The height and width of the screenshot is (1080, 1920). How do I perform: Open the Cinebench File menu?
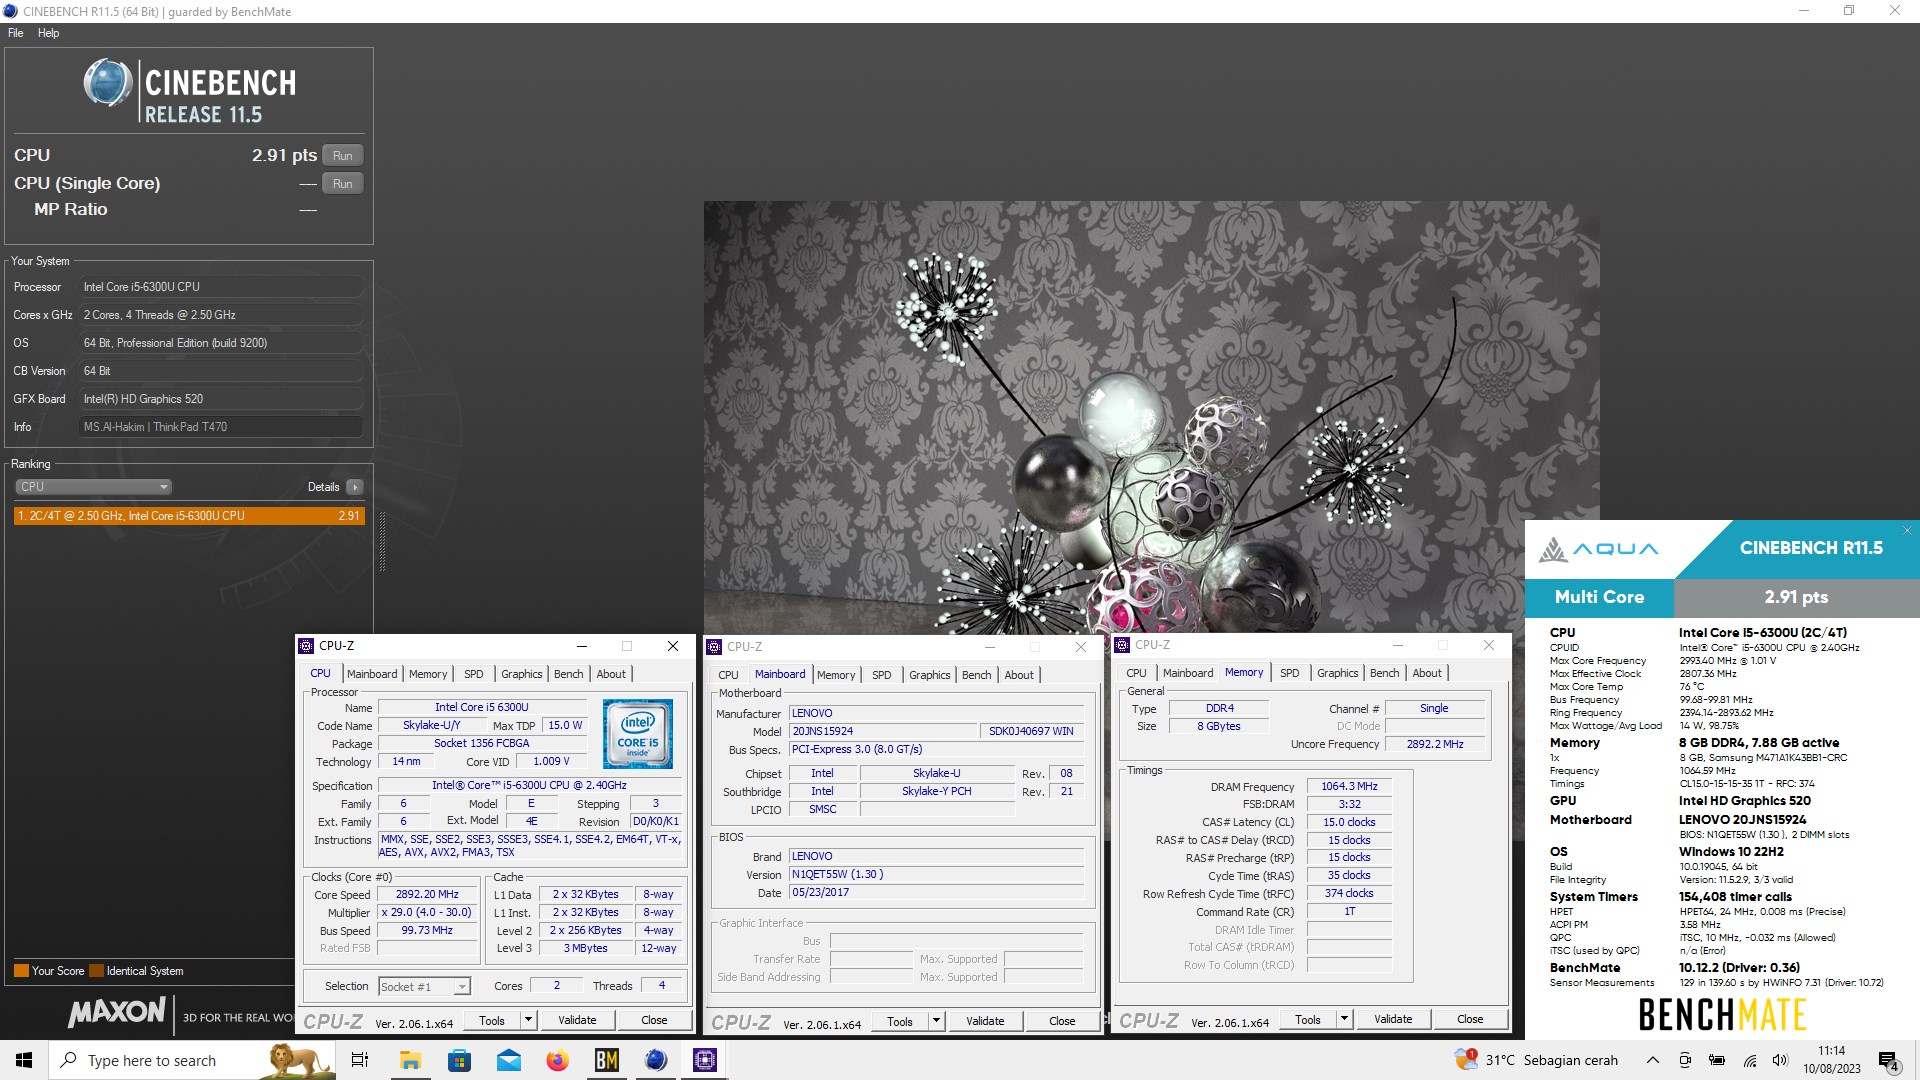click(x=16, y=33)
